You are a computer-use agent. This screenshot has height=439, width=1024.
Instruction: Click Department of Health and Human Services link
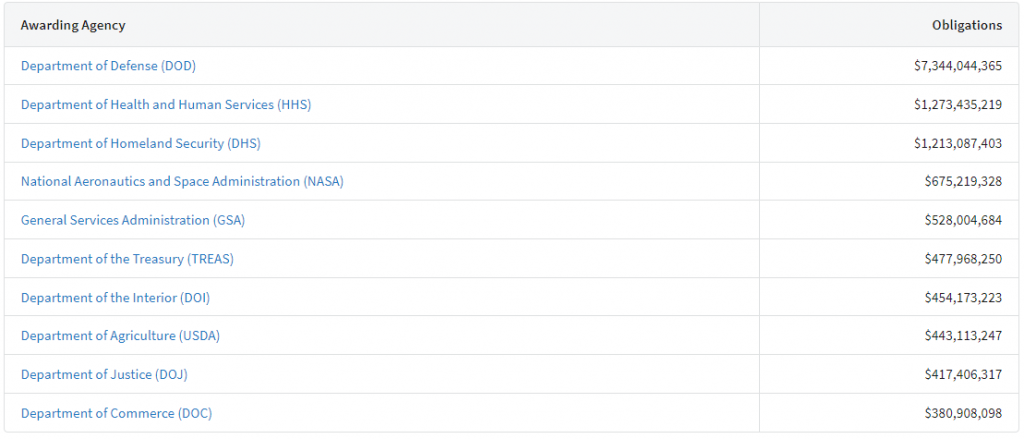(x=166, y=105)
